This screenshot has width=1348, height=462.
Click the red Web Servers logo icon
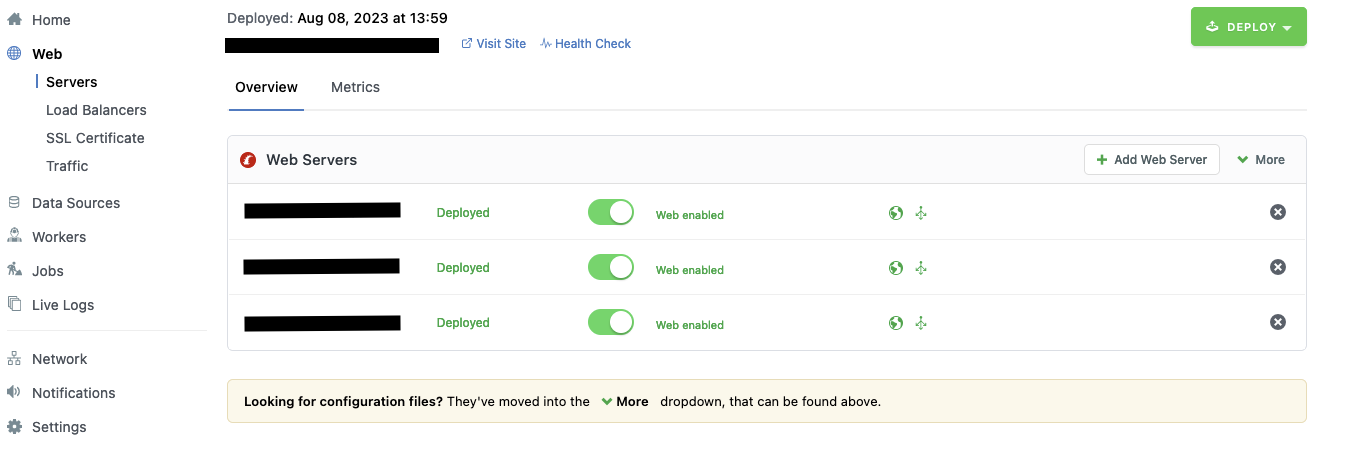(248, 160)
